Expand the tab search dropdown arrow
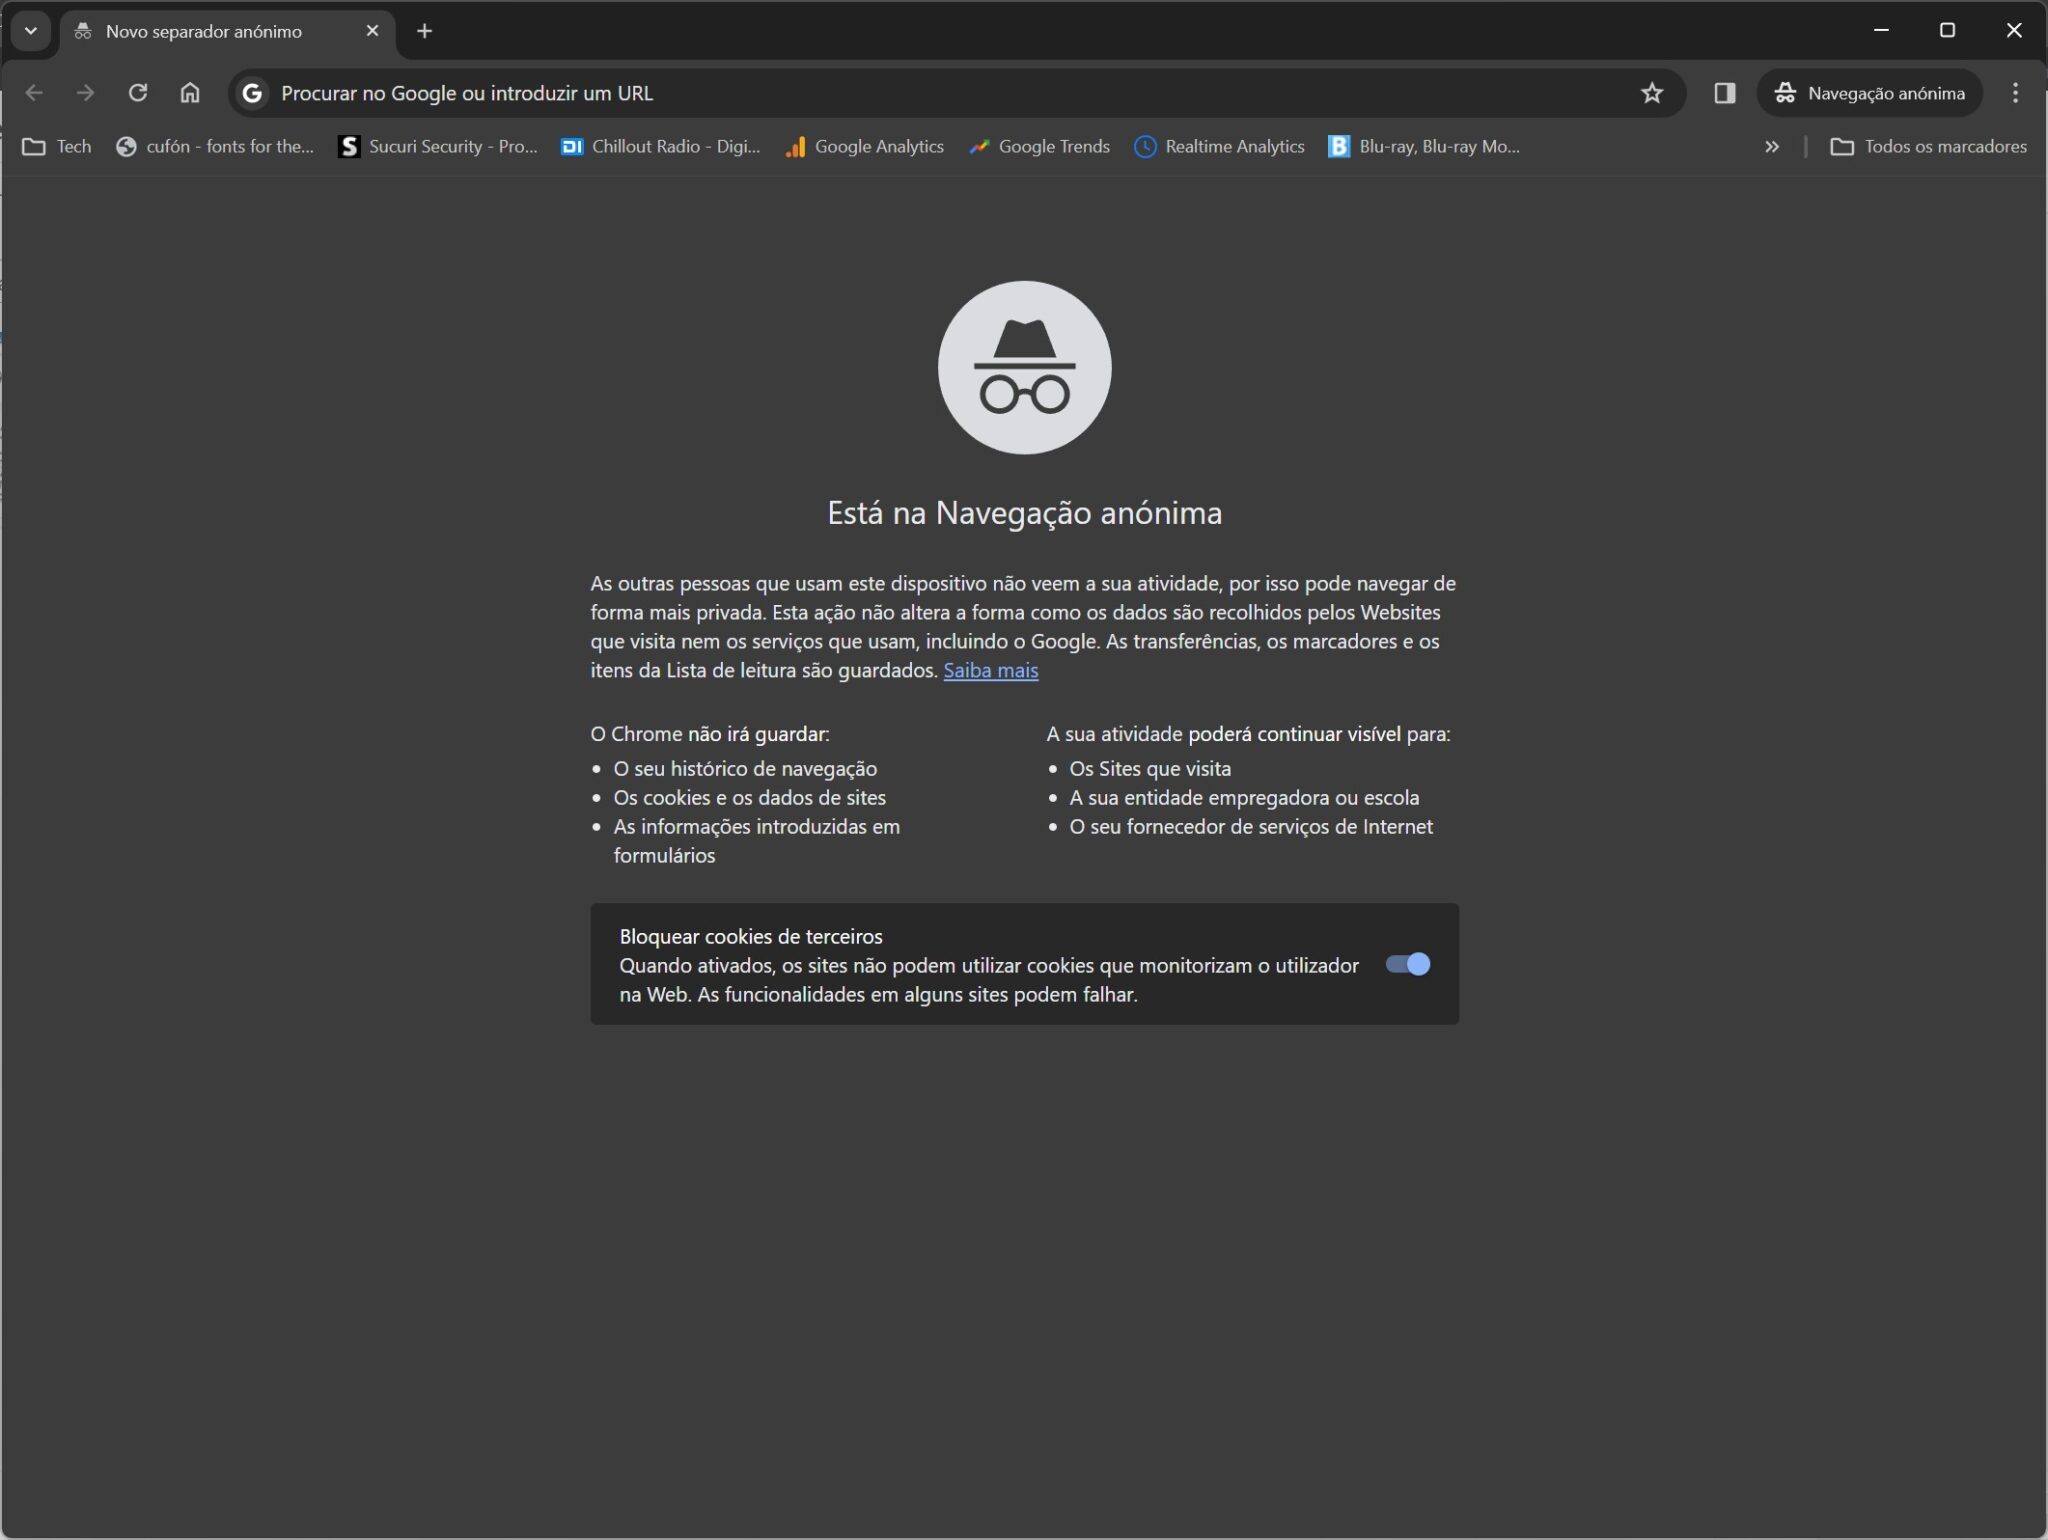This screenshot has width=2048, height=1540. coord(31,31)
